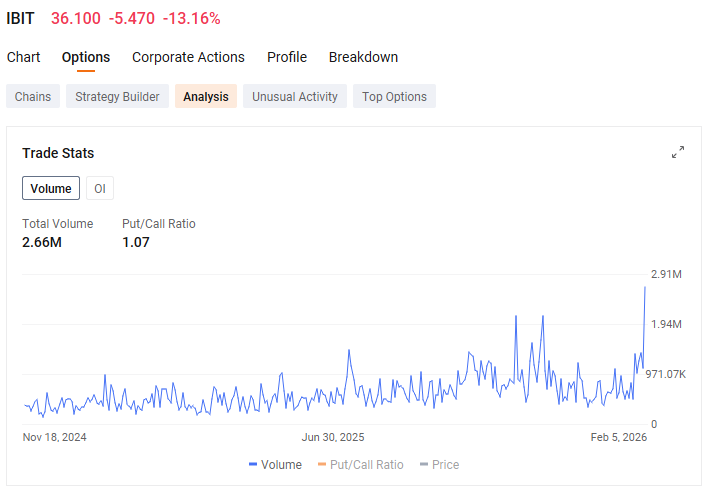
Task: Click the Feb 5, 2026 date label
Action: tap(619, 437)
